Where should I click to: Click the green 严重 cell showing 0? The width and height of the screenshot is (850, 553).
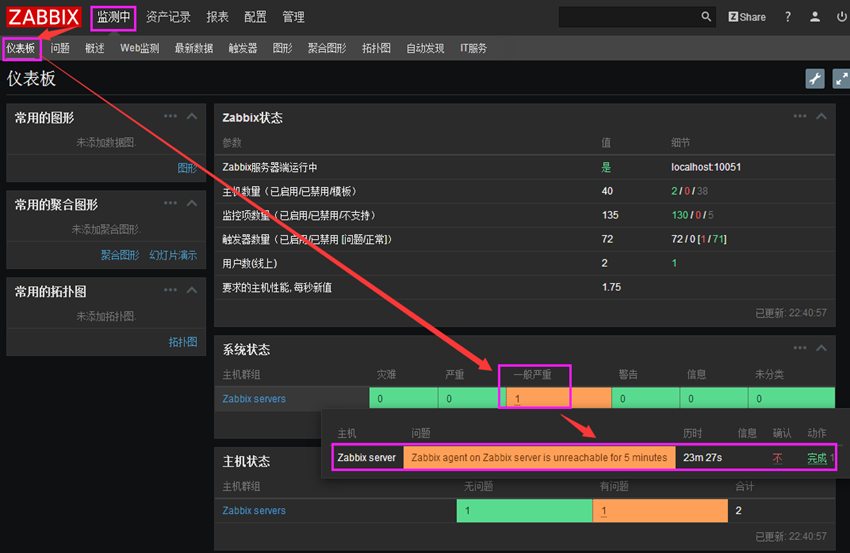click(472, 398)
